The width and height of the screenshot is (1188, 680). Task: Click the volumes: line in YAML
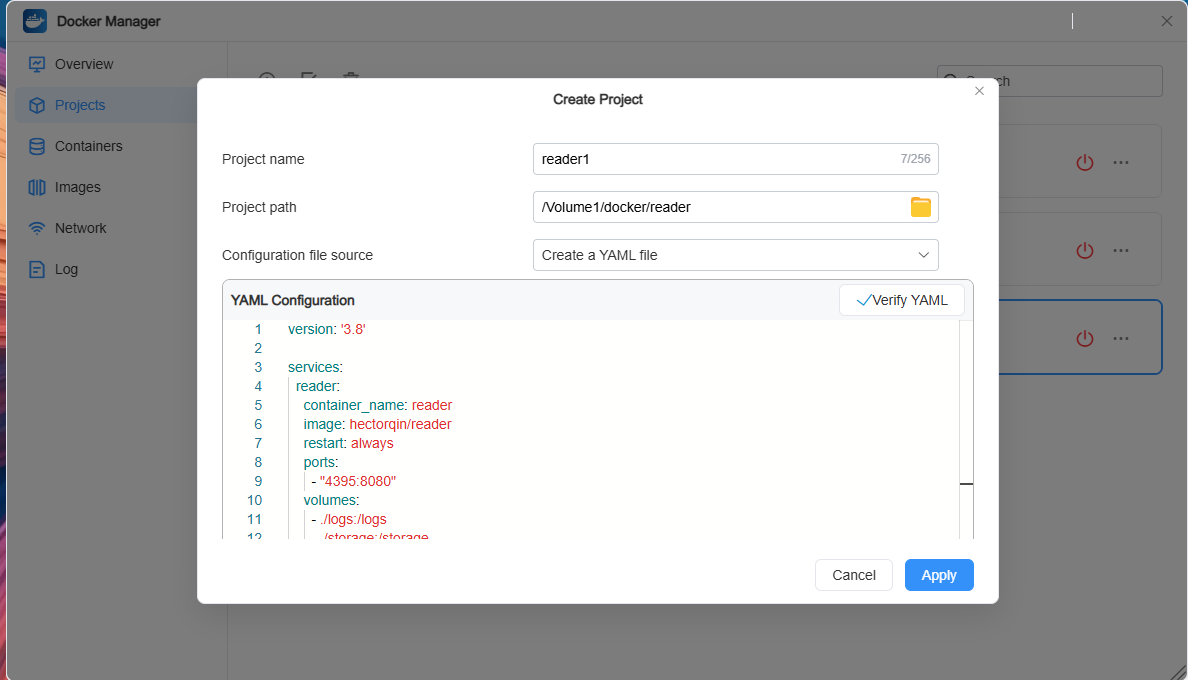[331, 501]
